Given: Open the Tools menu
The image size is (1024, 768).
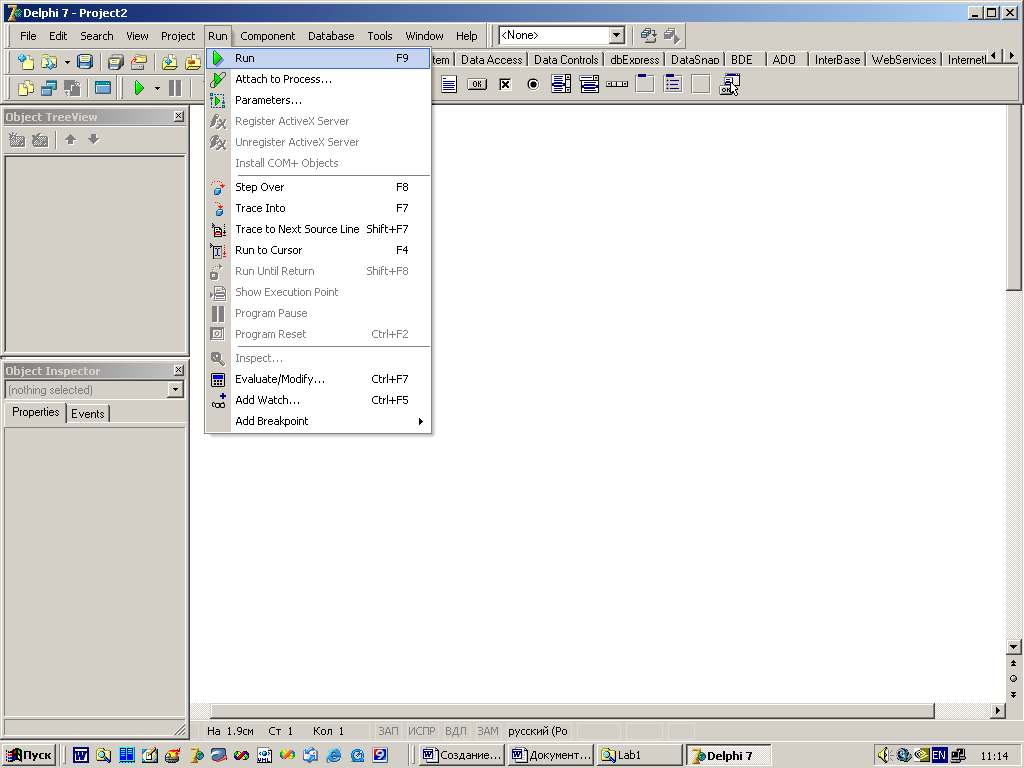Looking at the screenshot, I should [379, 36].
